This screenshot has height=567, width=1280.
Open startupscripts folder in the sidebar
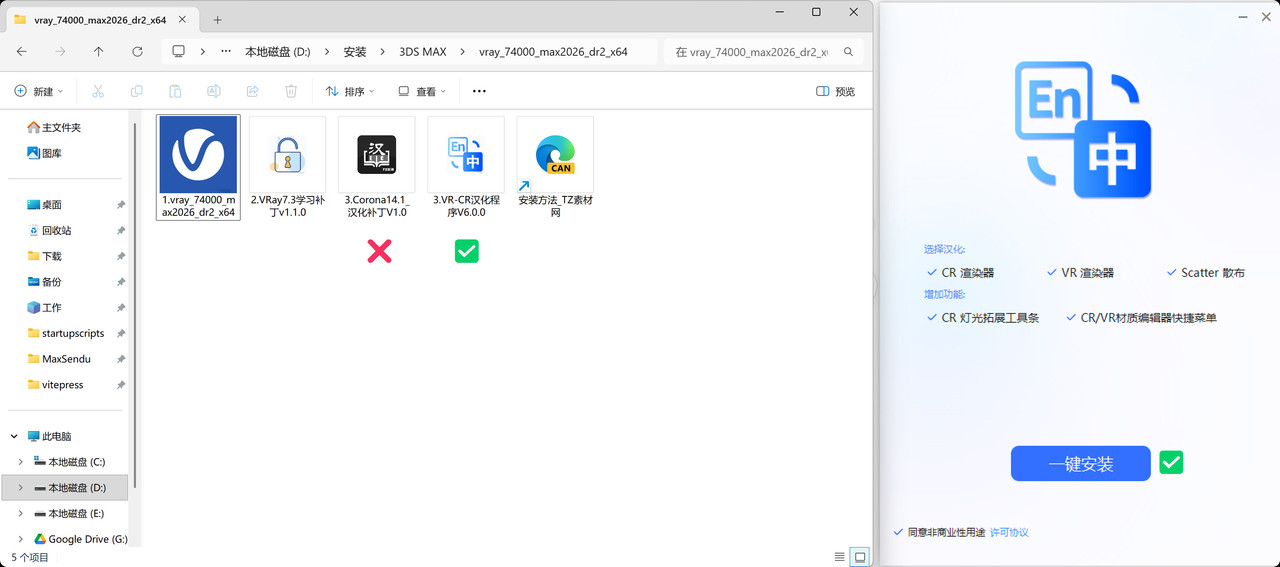coord(66,333)
